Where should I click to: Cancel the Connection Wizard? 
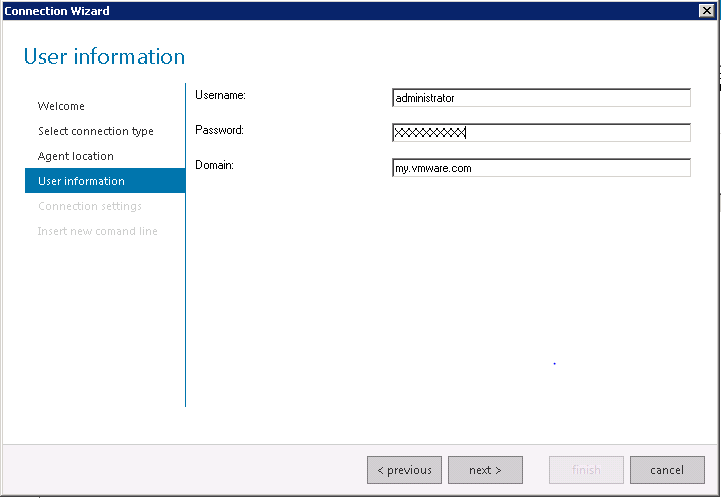(667, 470)
